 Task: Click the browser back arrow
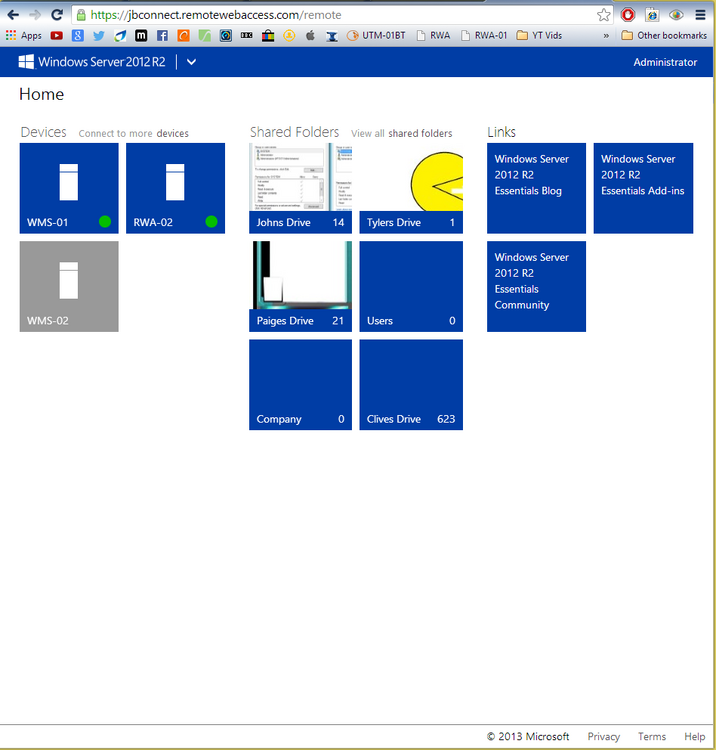coord(13,15)
